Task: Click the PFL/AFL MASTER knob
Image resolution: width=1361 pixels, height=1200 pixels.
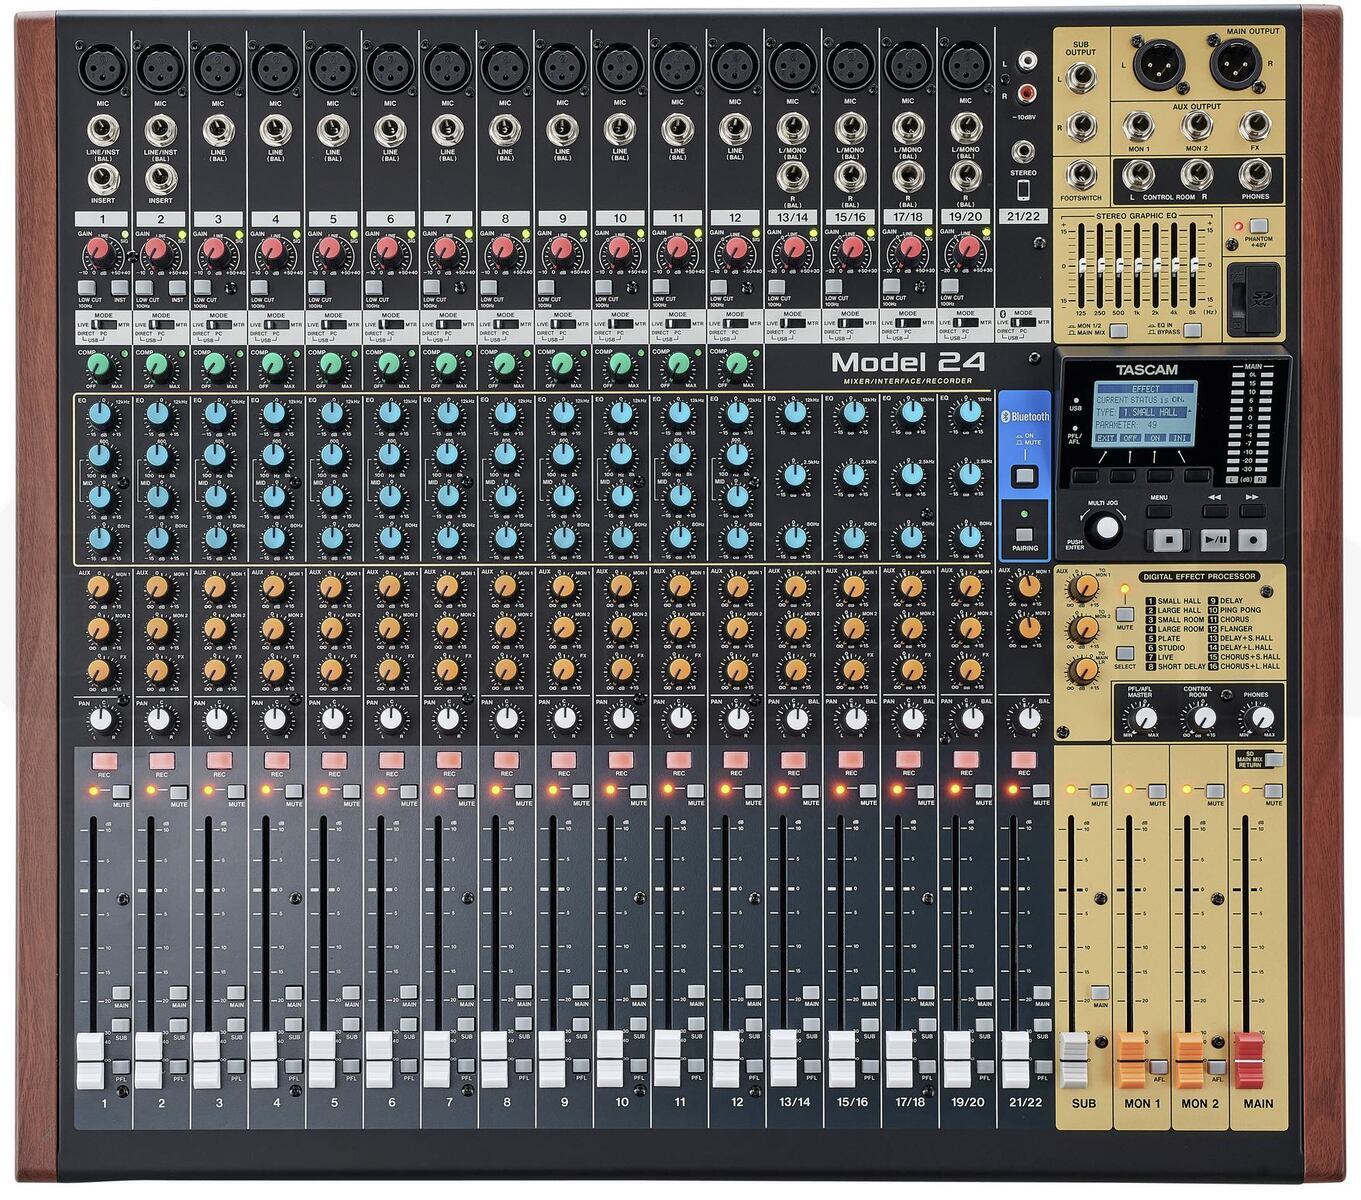Action: (1142, 716)
